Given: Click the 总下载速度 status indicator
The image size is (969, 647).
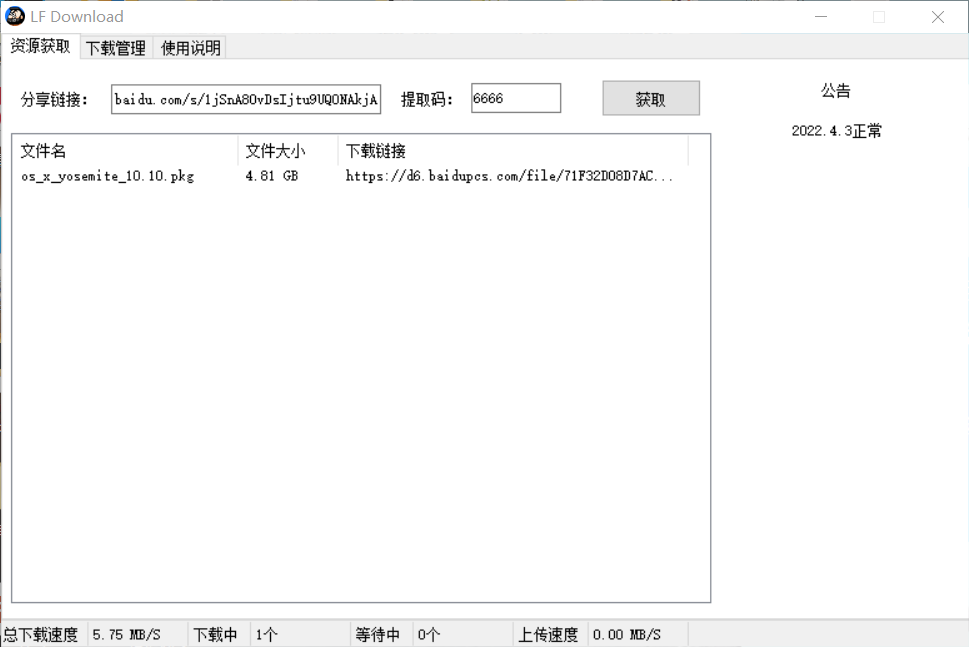Looking at the screenshot, I should click(x=42, y=634).
